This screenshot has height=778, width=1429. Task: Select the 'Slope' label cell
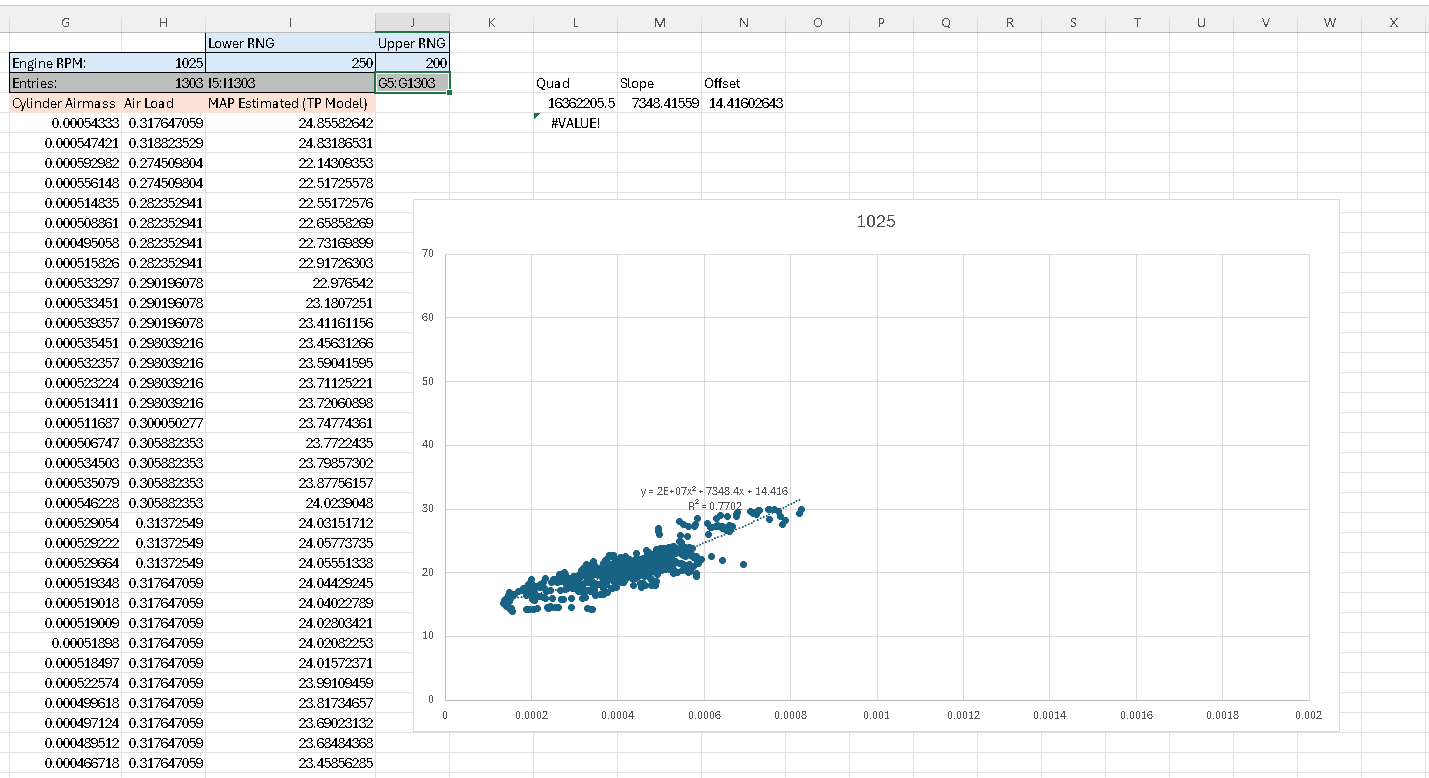click(659, 83)
